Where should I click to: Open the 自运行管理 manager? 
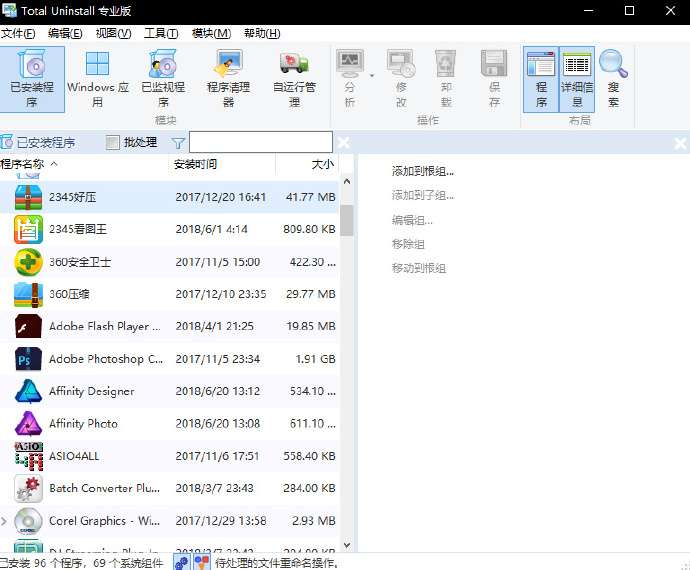294,78
